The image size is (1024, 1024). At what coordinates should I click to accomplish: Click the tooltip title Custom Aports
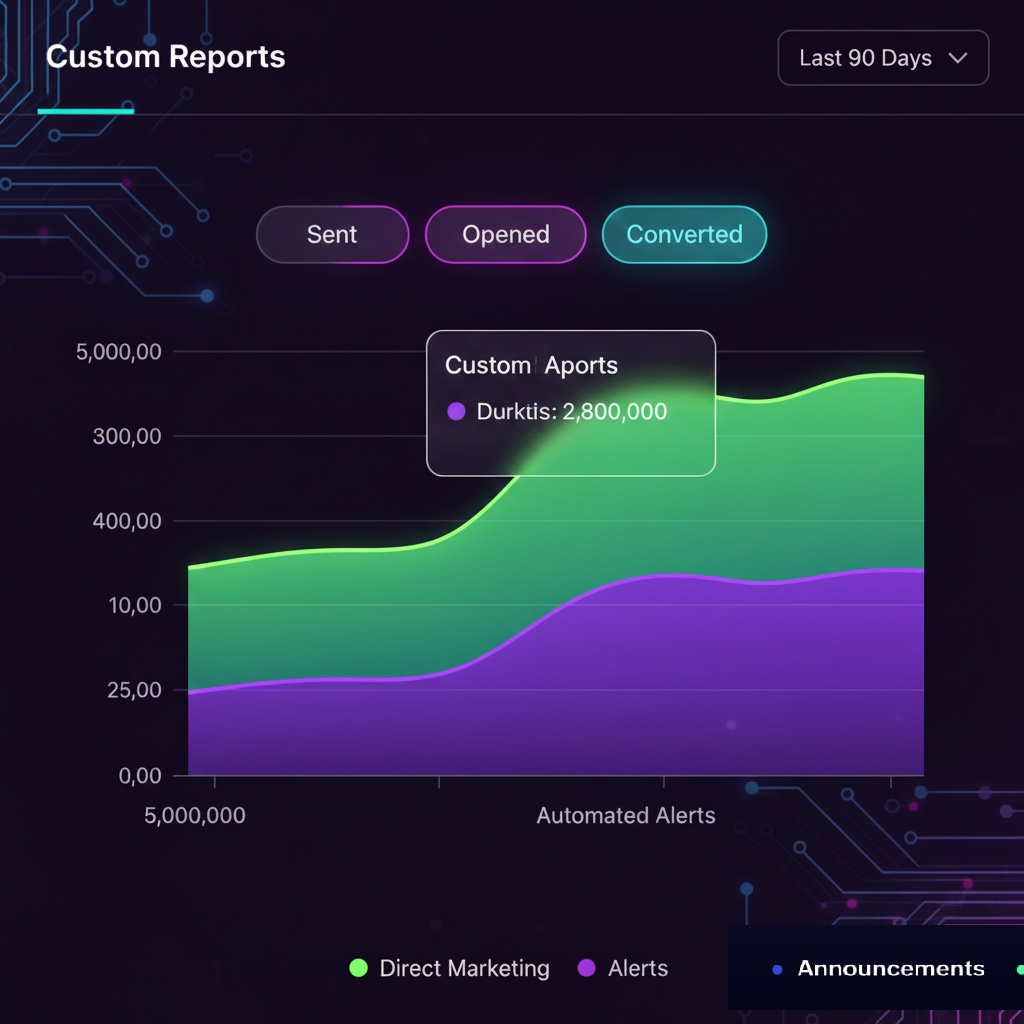pos(531,365)
